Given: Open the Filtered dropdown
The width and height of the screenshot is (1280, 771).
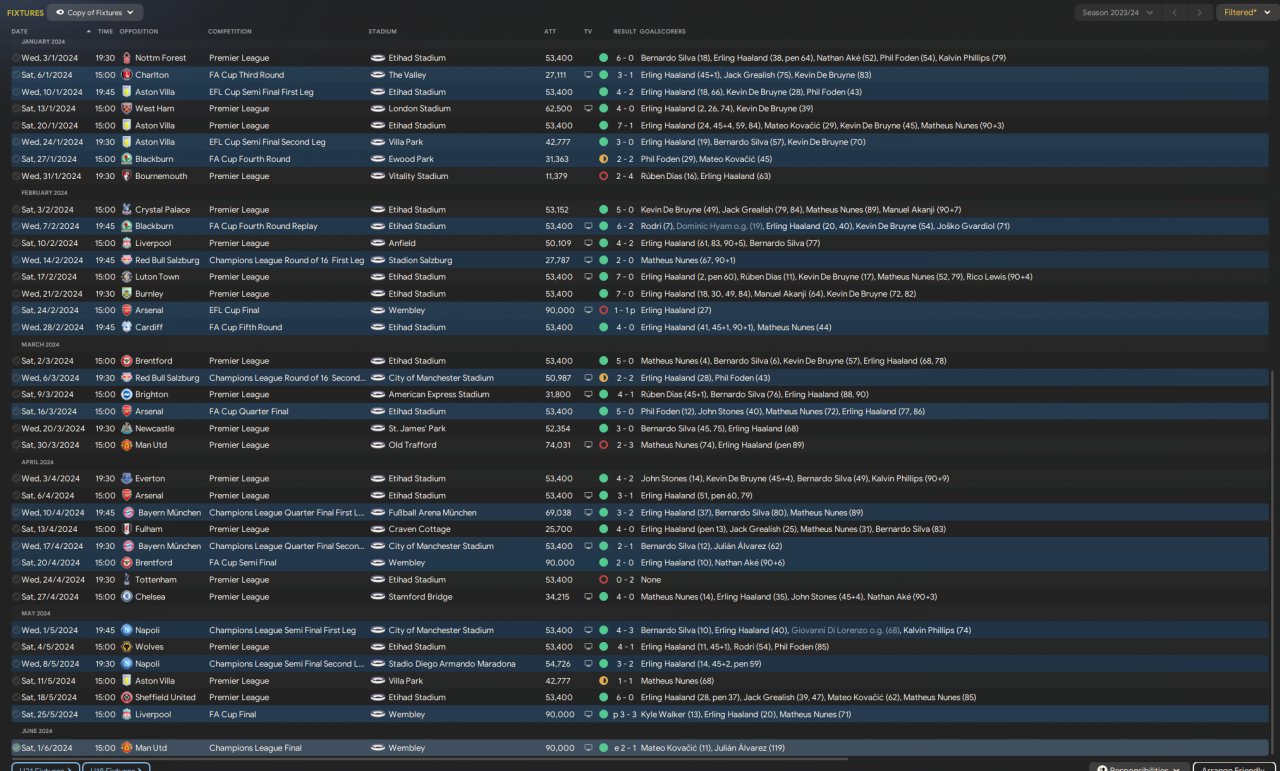Looking at the screenshot, I should pos(1246,13).
